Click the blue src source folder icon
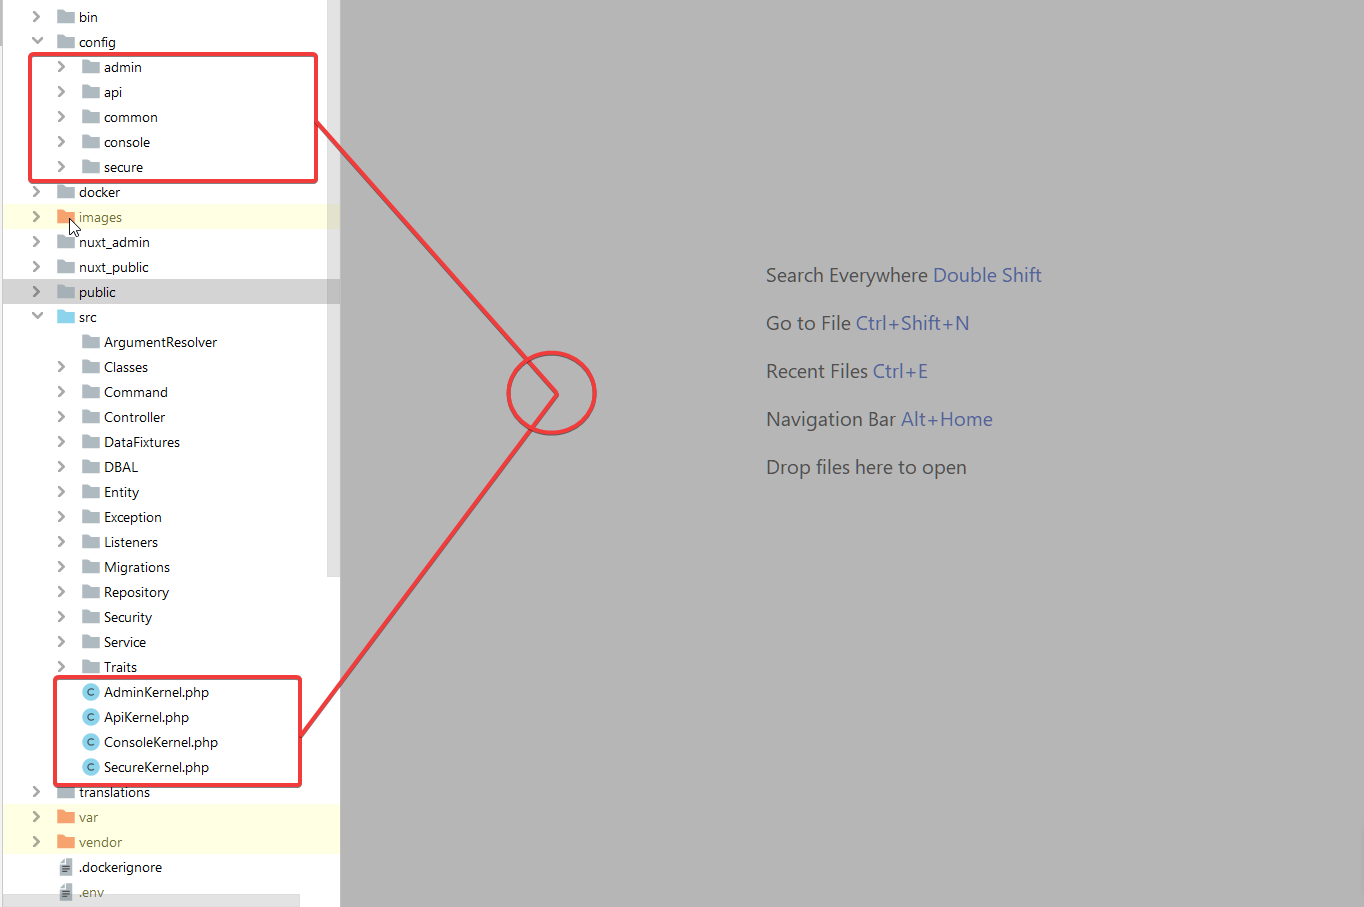Screen dimensions: 1364x907 [x=66, y=317]
